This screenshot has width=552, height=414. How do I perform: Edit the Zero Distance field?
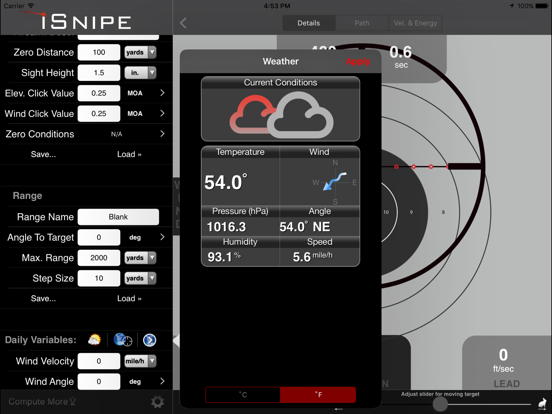[x=99, y=52]
